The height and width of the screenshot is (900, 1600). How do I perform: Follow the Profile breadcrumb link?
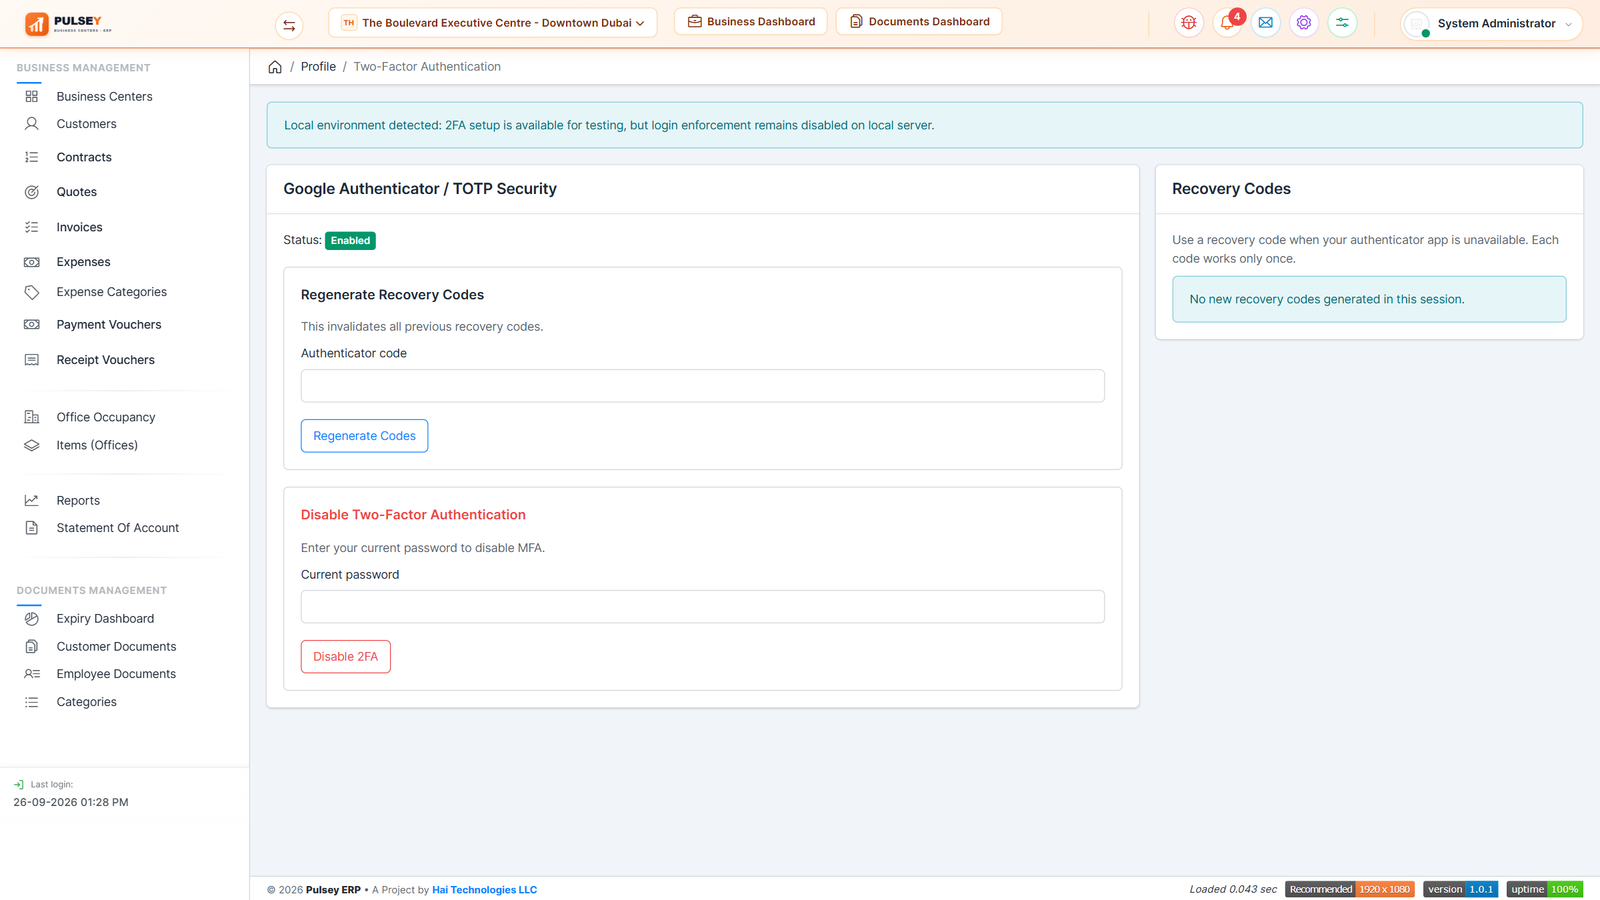[318, 67]
